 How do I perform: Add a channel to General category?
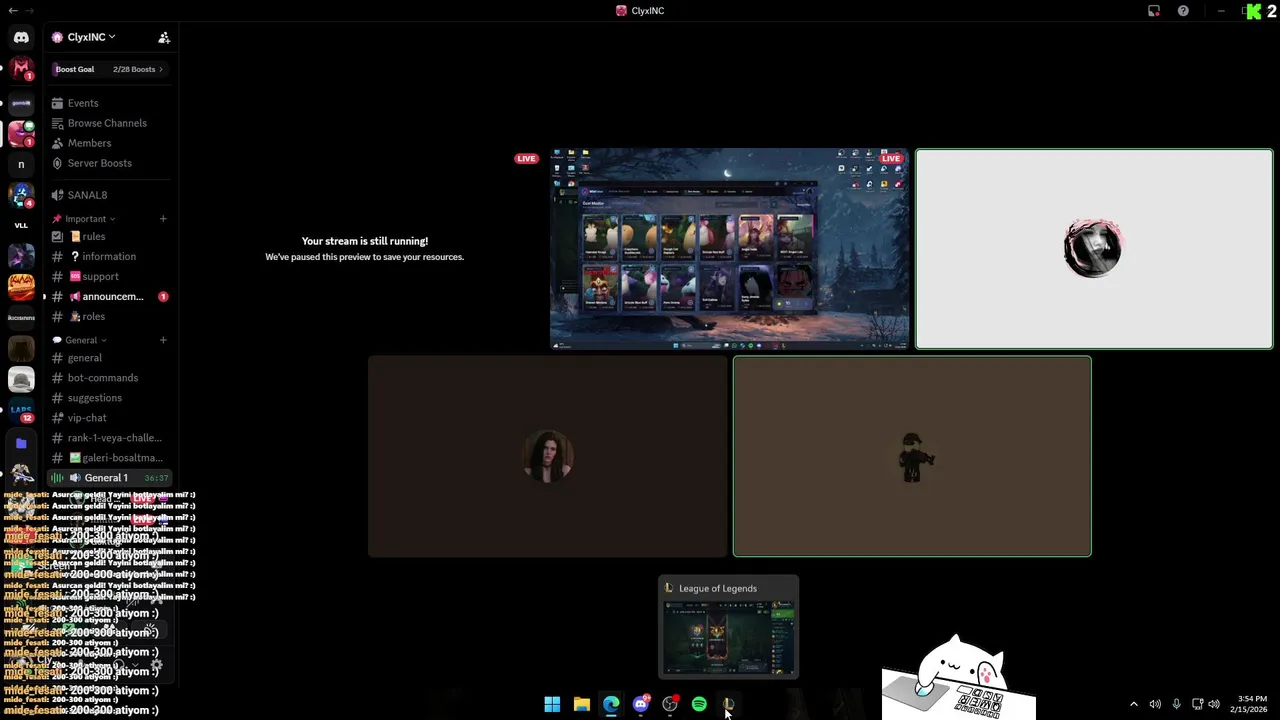pyautogui.click(x=163, y=340)
